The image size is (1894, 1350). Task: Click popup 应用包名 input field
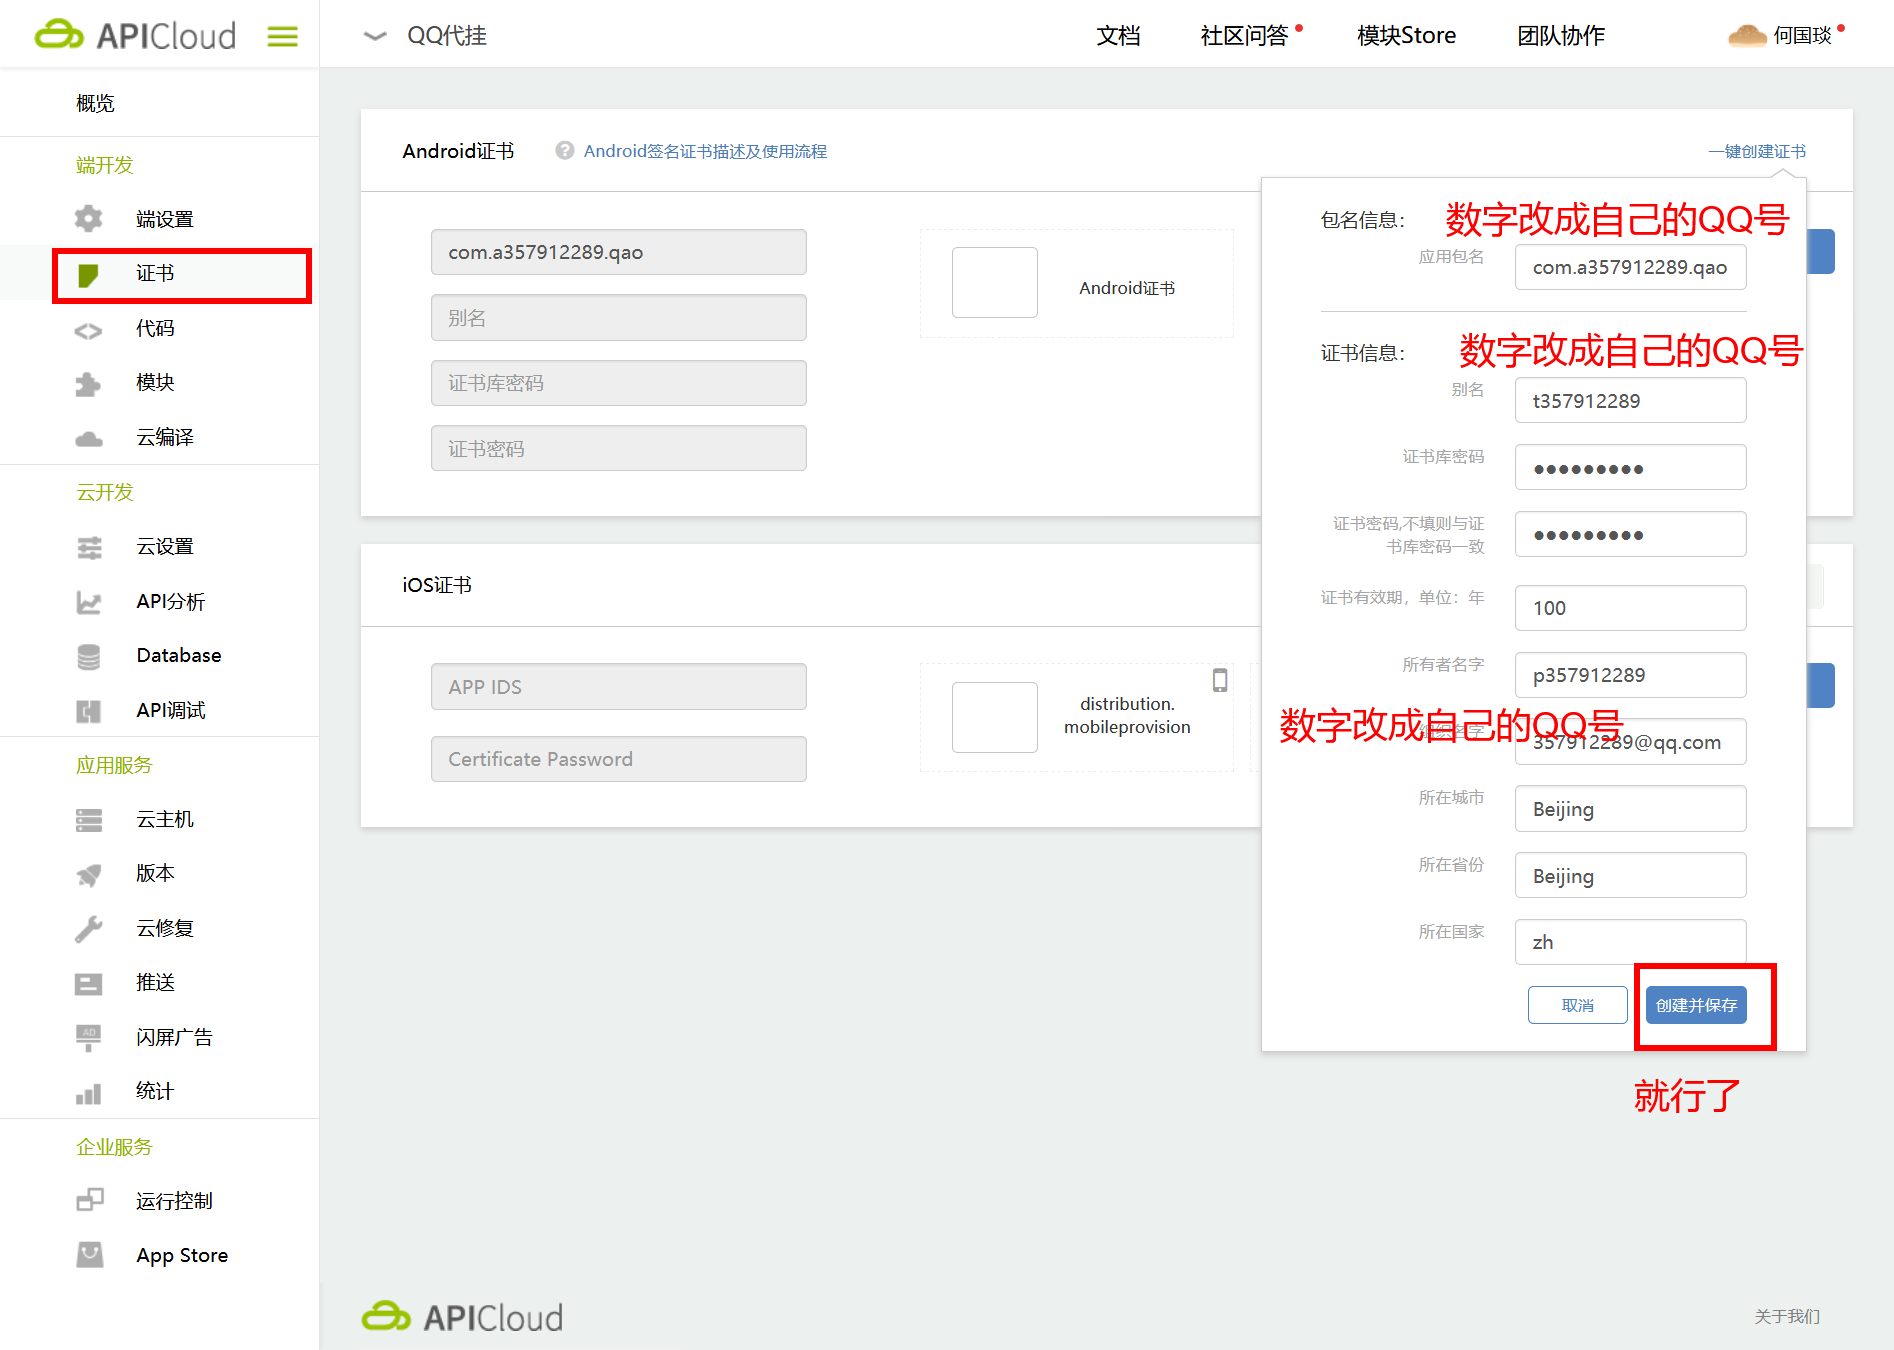click(x=1631, y=267)
